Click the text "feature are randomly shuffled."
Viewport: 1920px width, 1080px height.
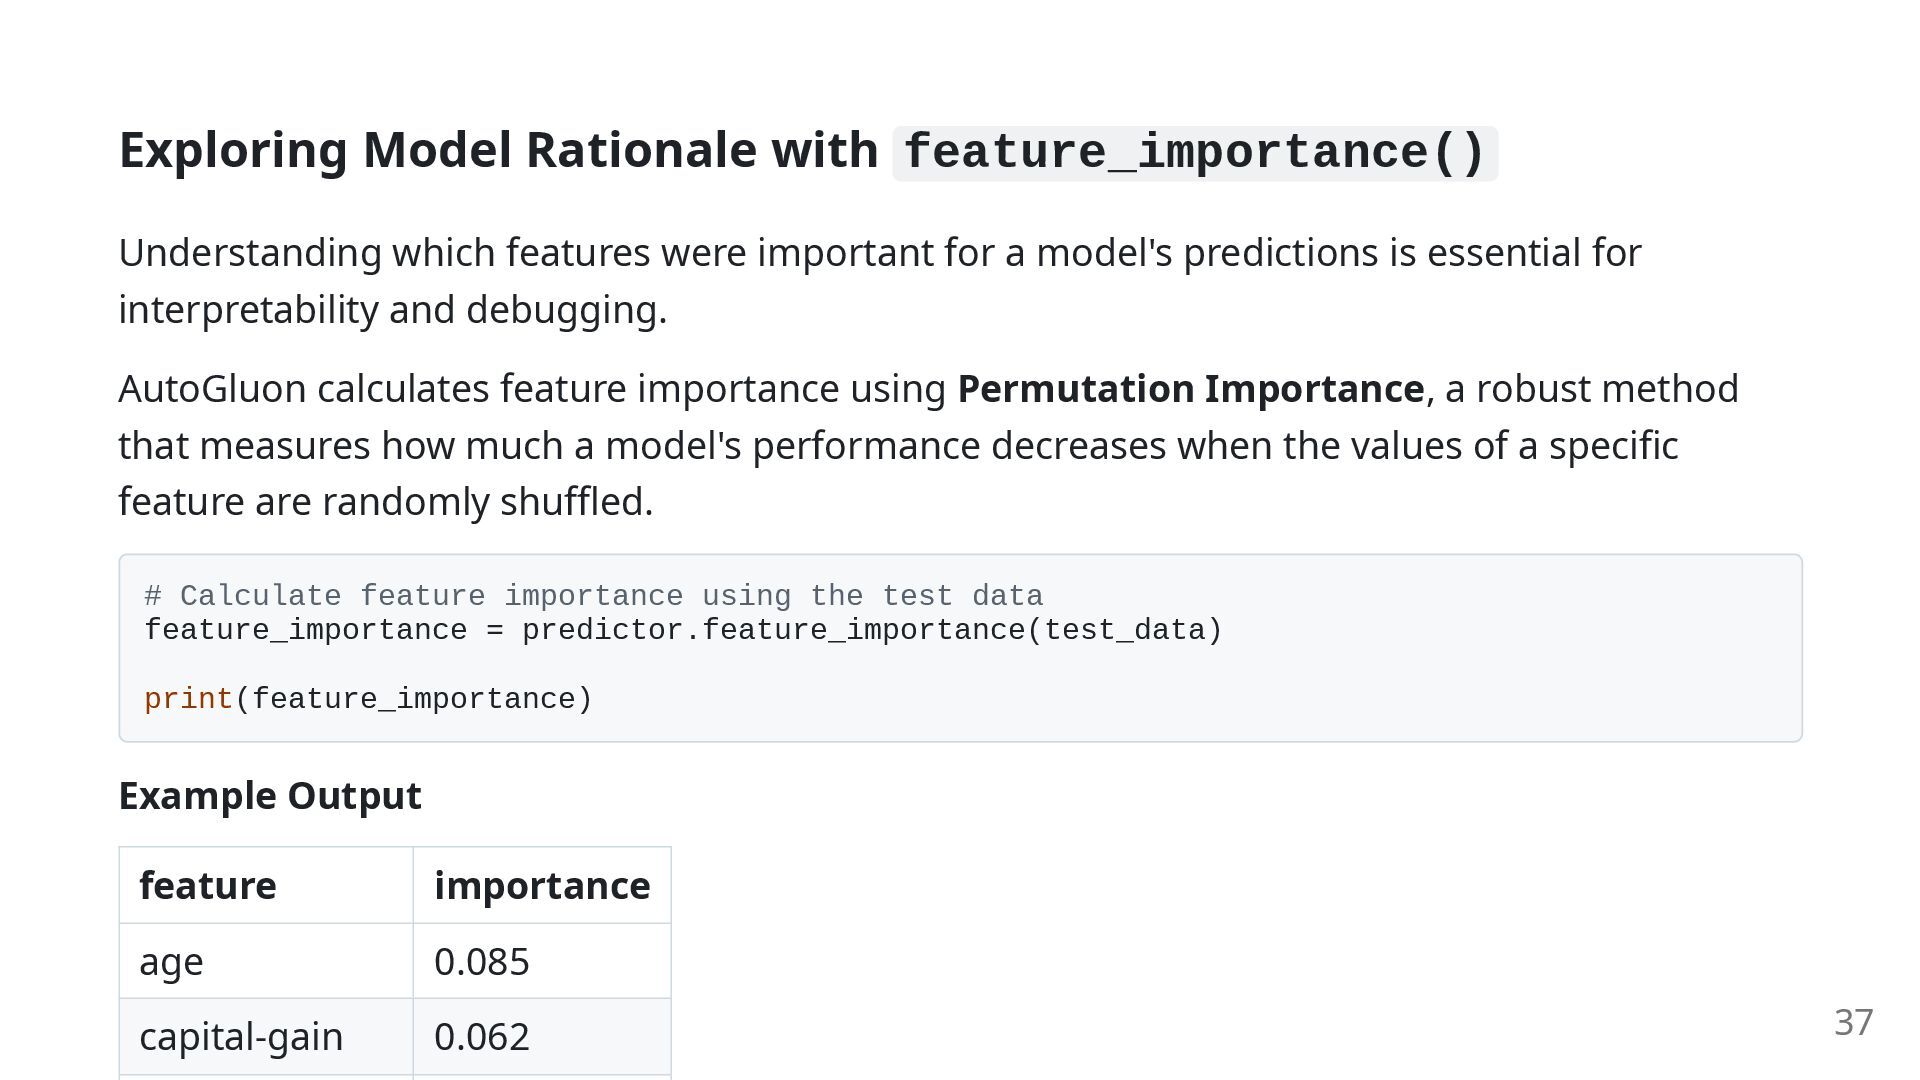(386, 502)
